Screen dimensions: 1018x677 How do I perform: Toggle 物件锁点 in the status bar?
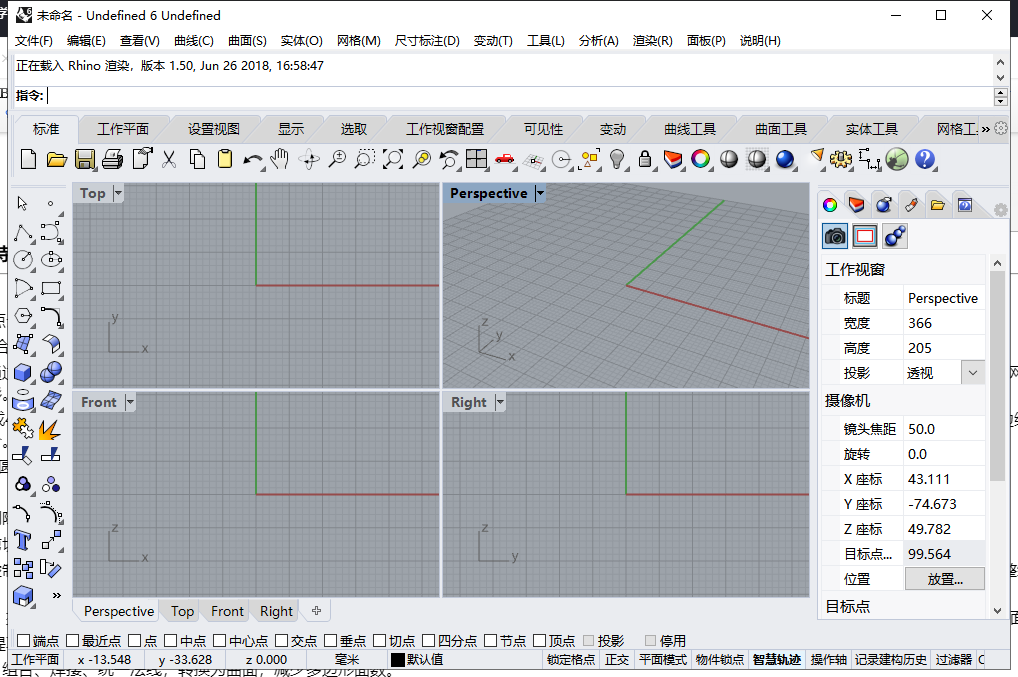point(719,659)
